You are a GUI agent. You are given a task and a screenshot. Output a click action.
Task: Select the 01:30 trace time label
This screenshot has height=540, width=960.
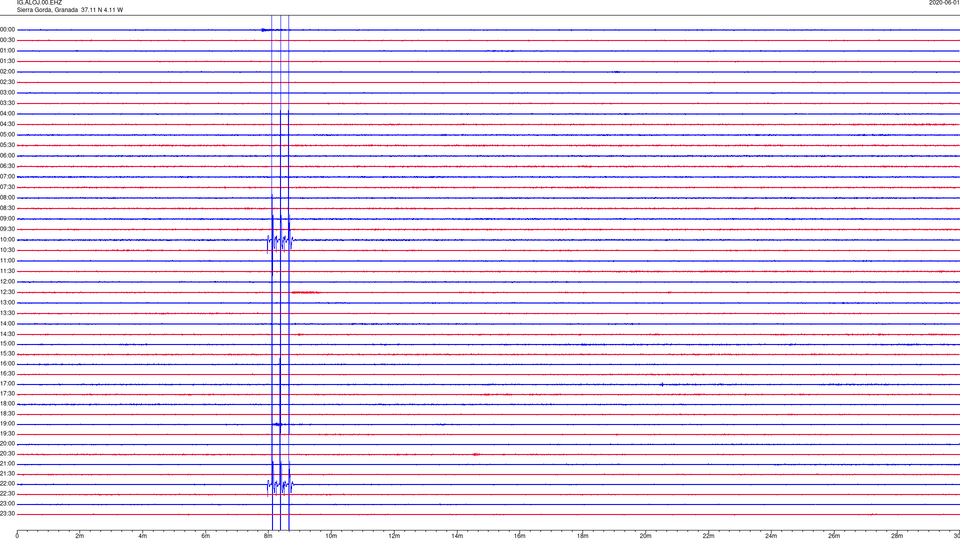coord(7,61)
